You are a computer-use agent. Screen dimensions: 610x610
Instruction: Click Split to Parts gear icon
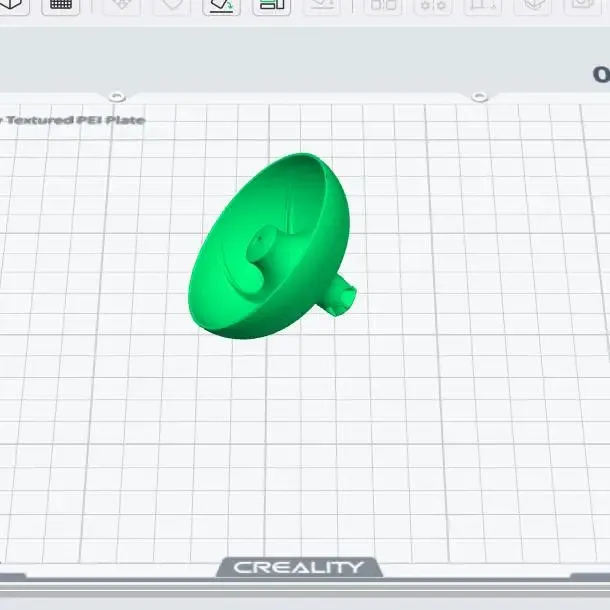(433, 5)
